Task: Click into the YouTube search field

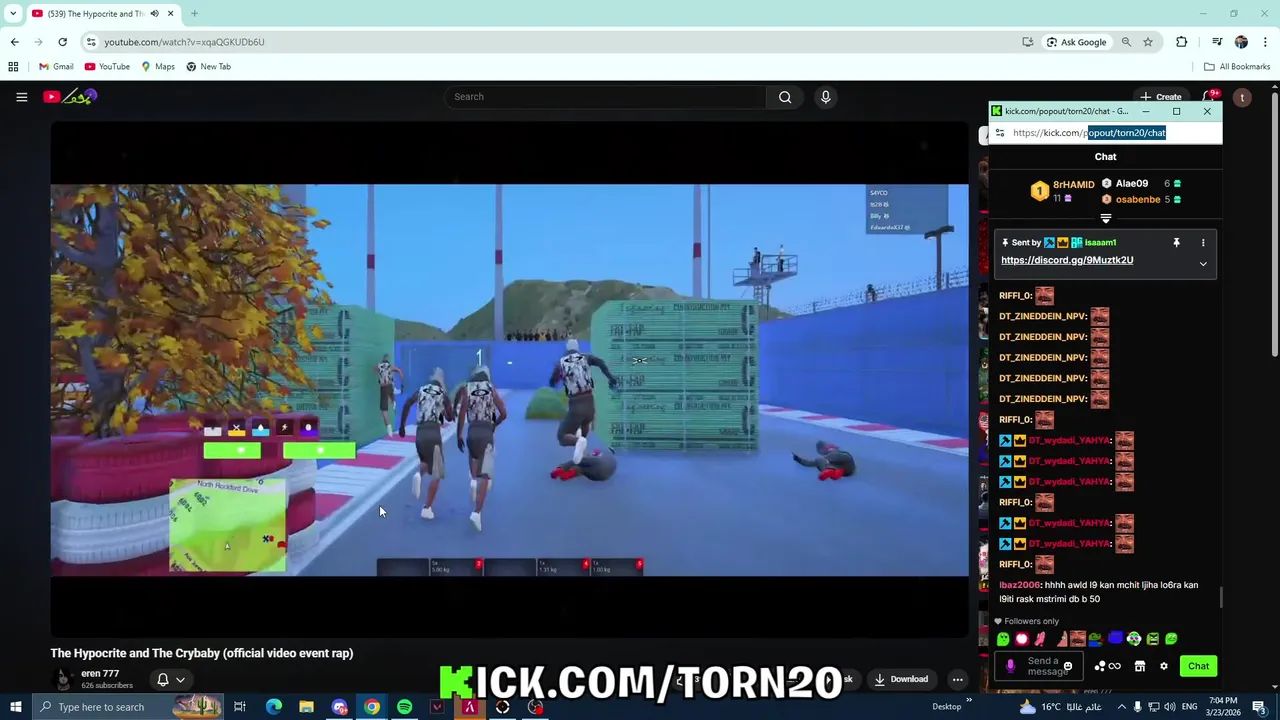Action: click(x=605, y=97)
